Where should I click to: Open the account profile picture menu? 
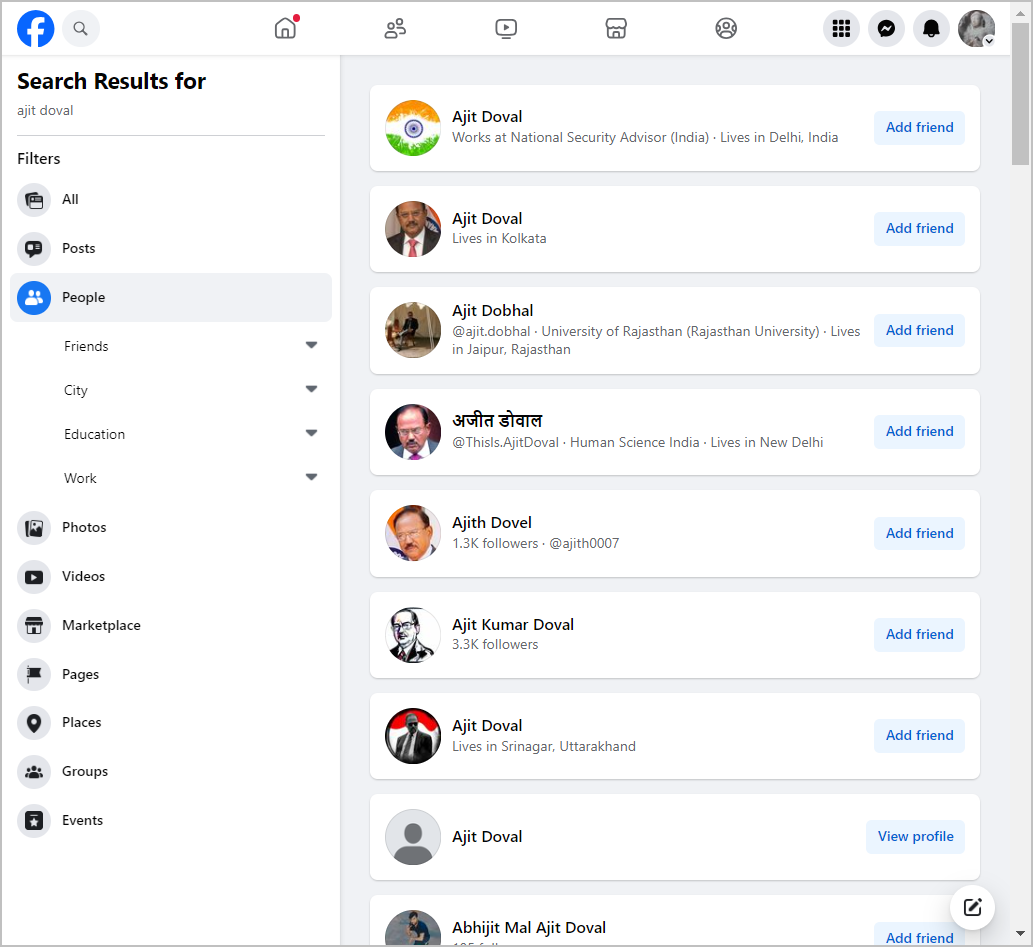tap(976, 29)
